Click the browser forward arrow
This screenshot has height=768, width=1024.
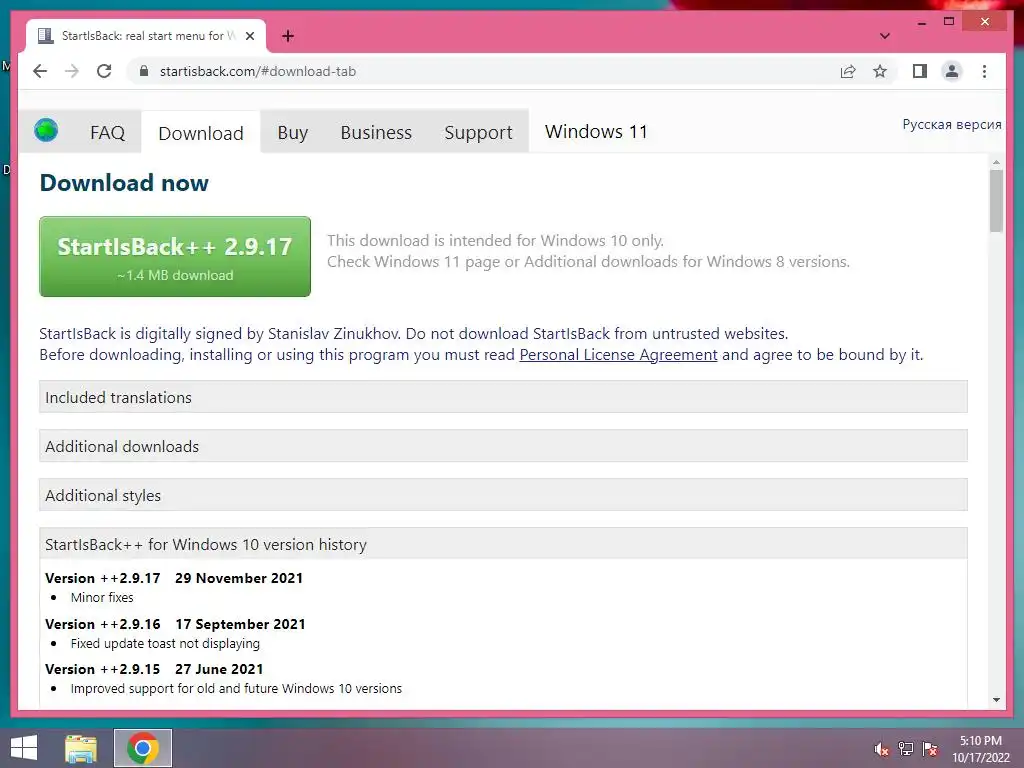point(72,71)
